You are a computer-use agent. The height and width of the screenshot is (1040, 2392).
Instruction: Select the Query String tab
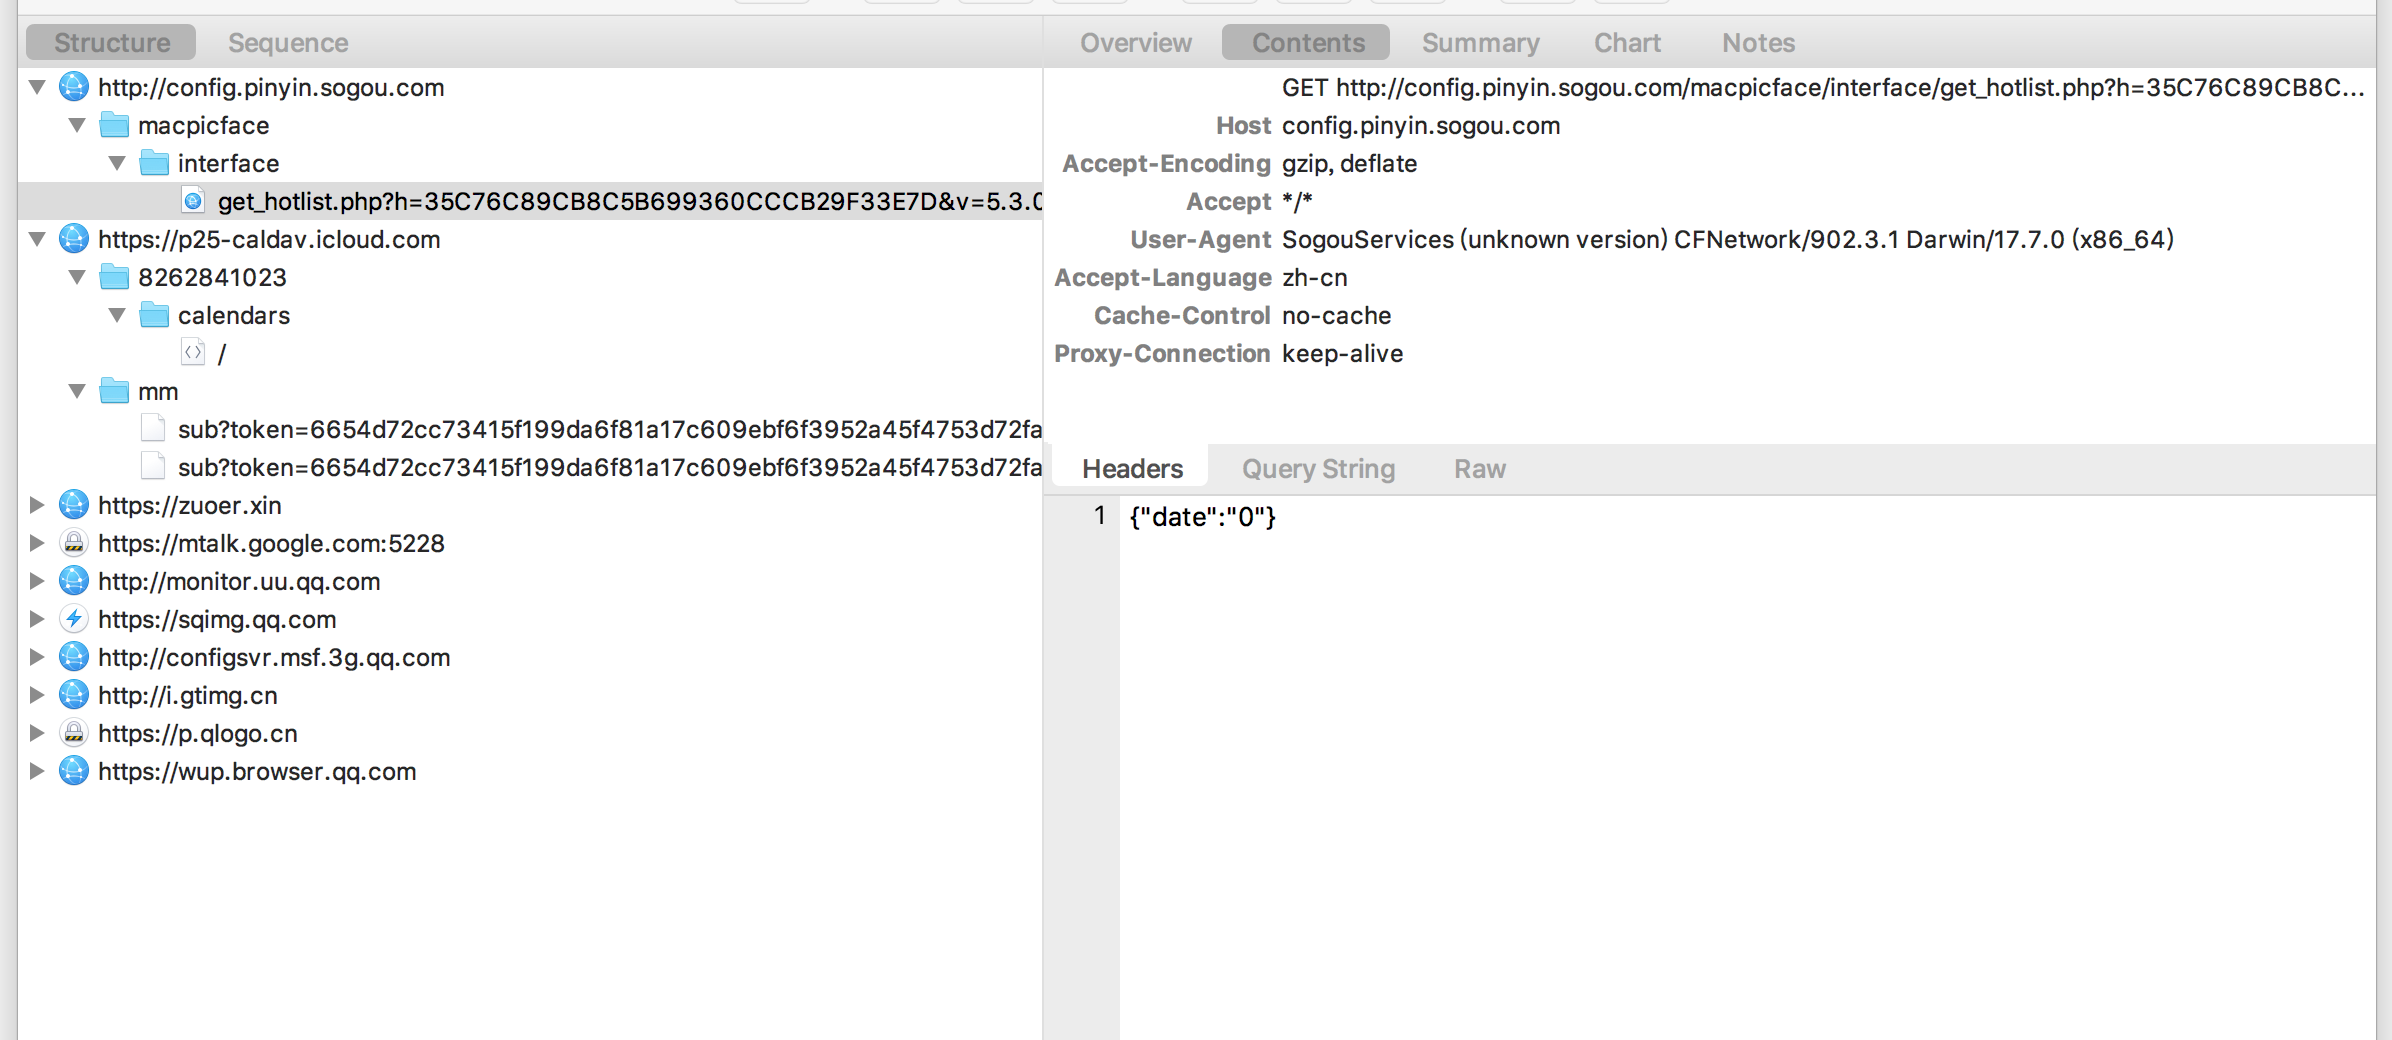(x=1318, y=469)
